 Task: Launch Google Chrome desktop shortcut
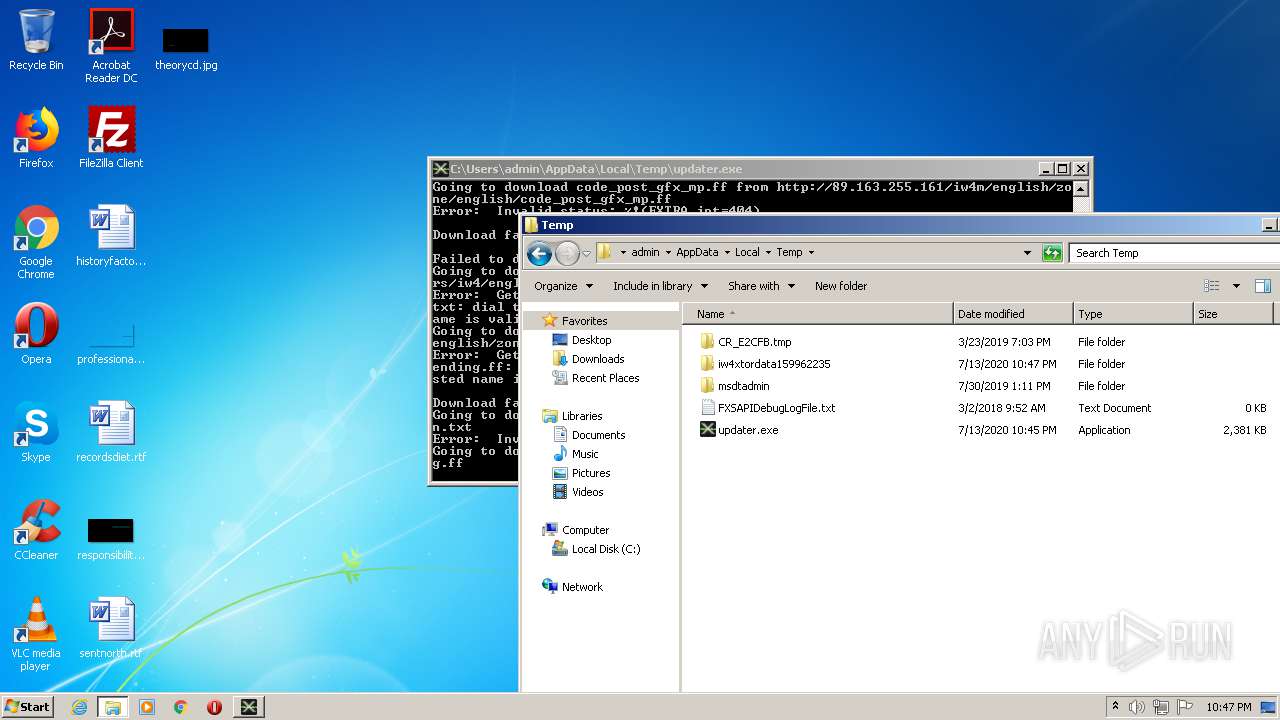pos(36,242)
